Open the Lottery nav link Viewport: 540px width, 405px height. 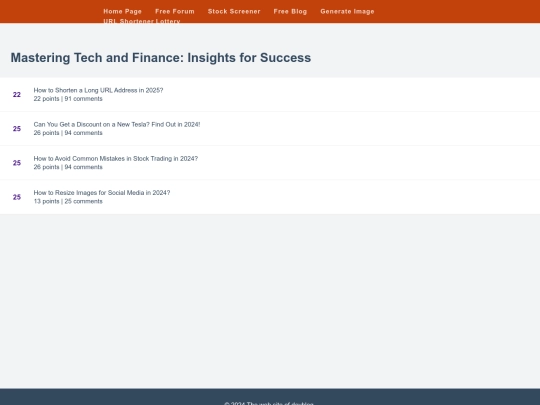[168, 21]
